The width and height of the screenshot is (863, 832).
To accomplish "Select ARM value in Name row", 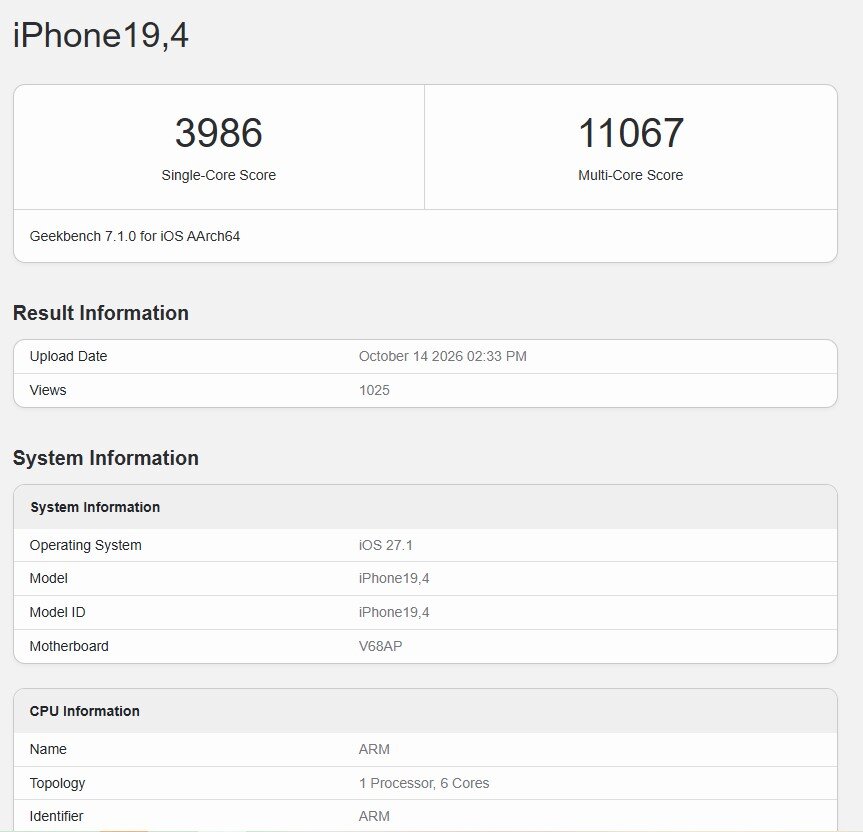I will (374, 749).
